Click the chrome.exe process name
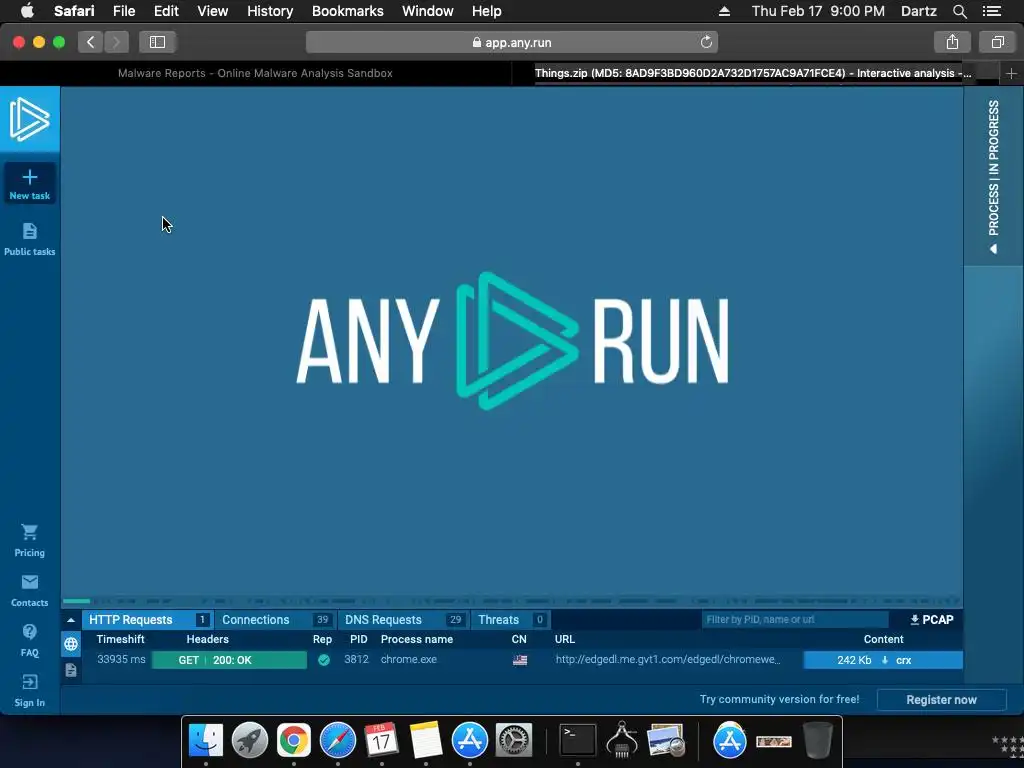This screenshot has height=768, width=1024. click(409, 660)
